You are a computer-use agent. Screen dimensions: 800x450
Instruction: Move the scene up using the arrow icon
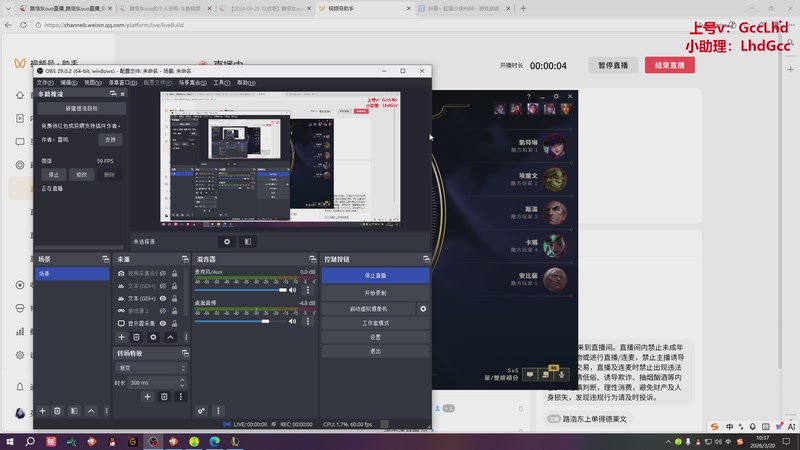[91, 411]
